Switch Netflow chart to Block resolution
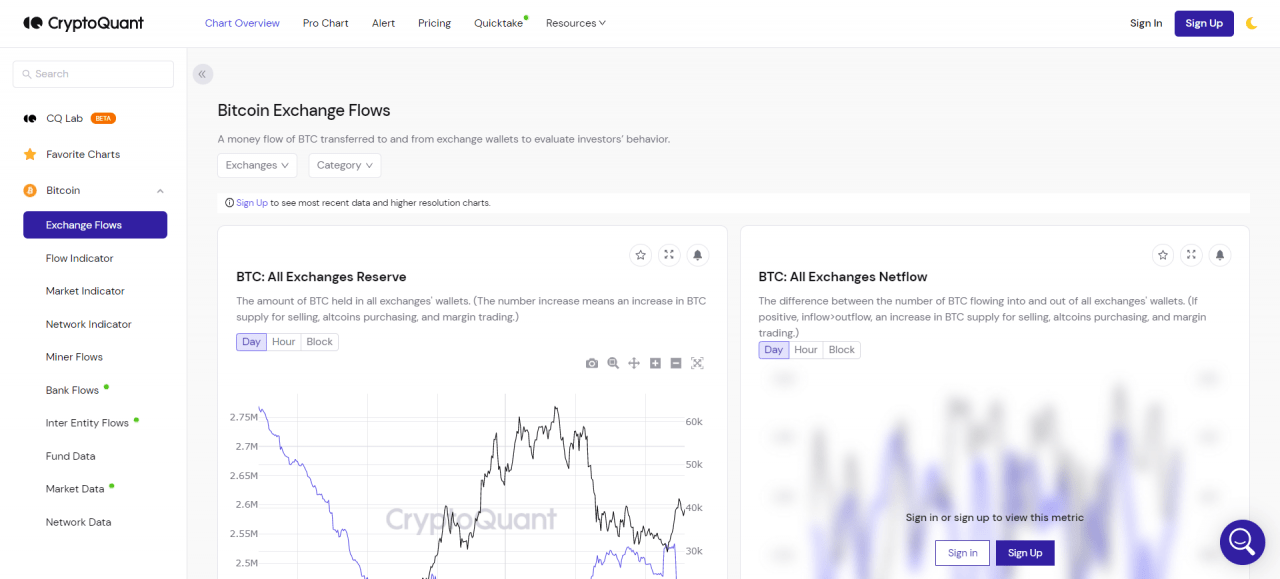 (841, 349)
